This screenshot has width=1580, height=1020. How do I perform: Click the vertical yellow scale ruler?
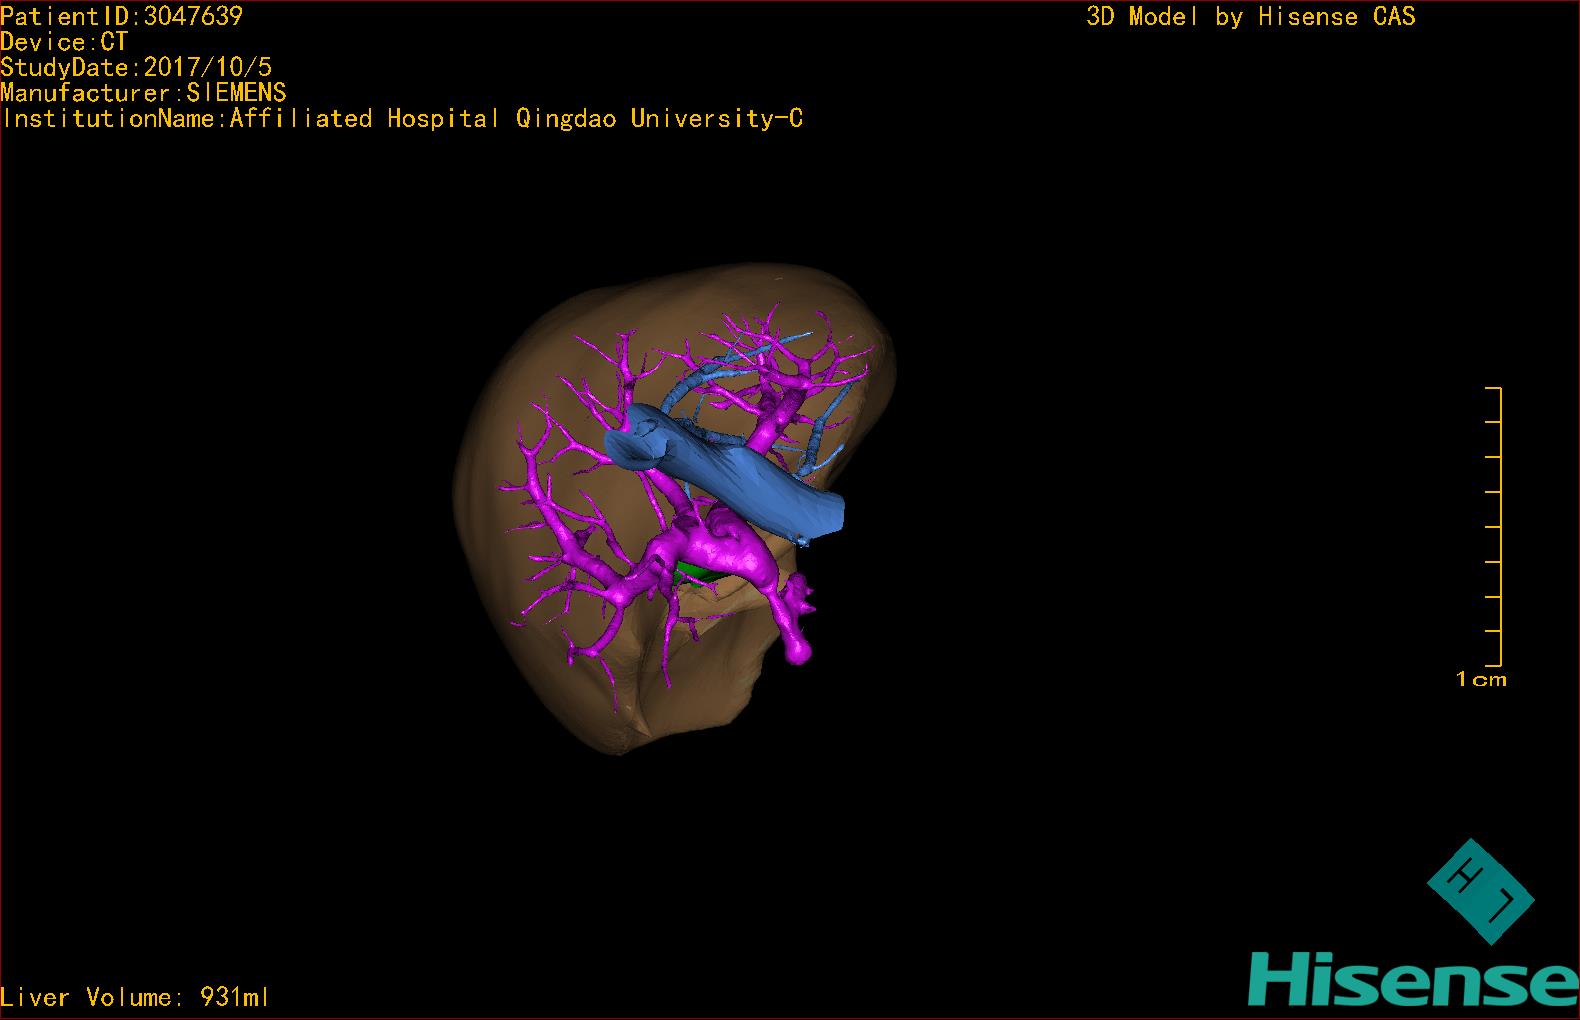coord(1499,526)
